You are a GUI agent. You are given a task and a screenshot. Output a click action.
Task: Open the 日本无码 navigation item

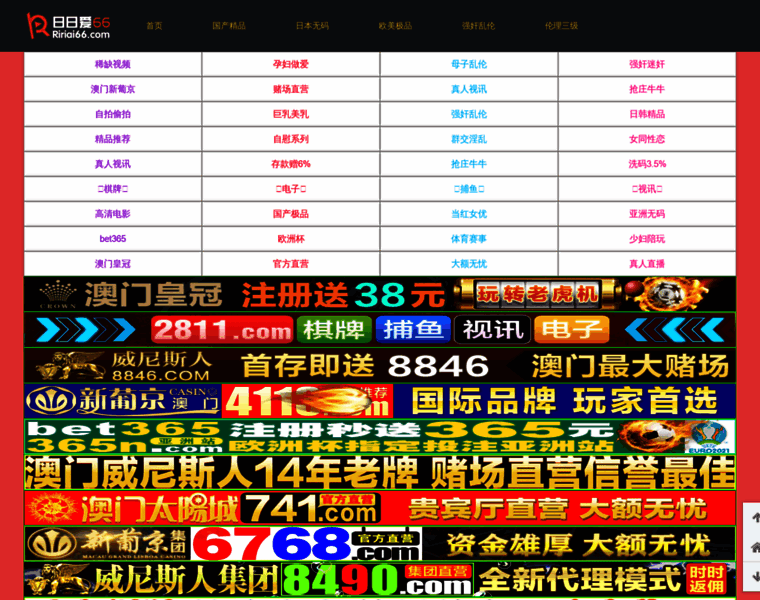coord(312,26)
